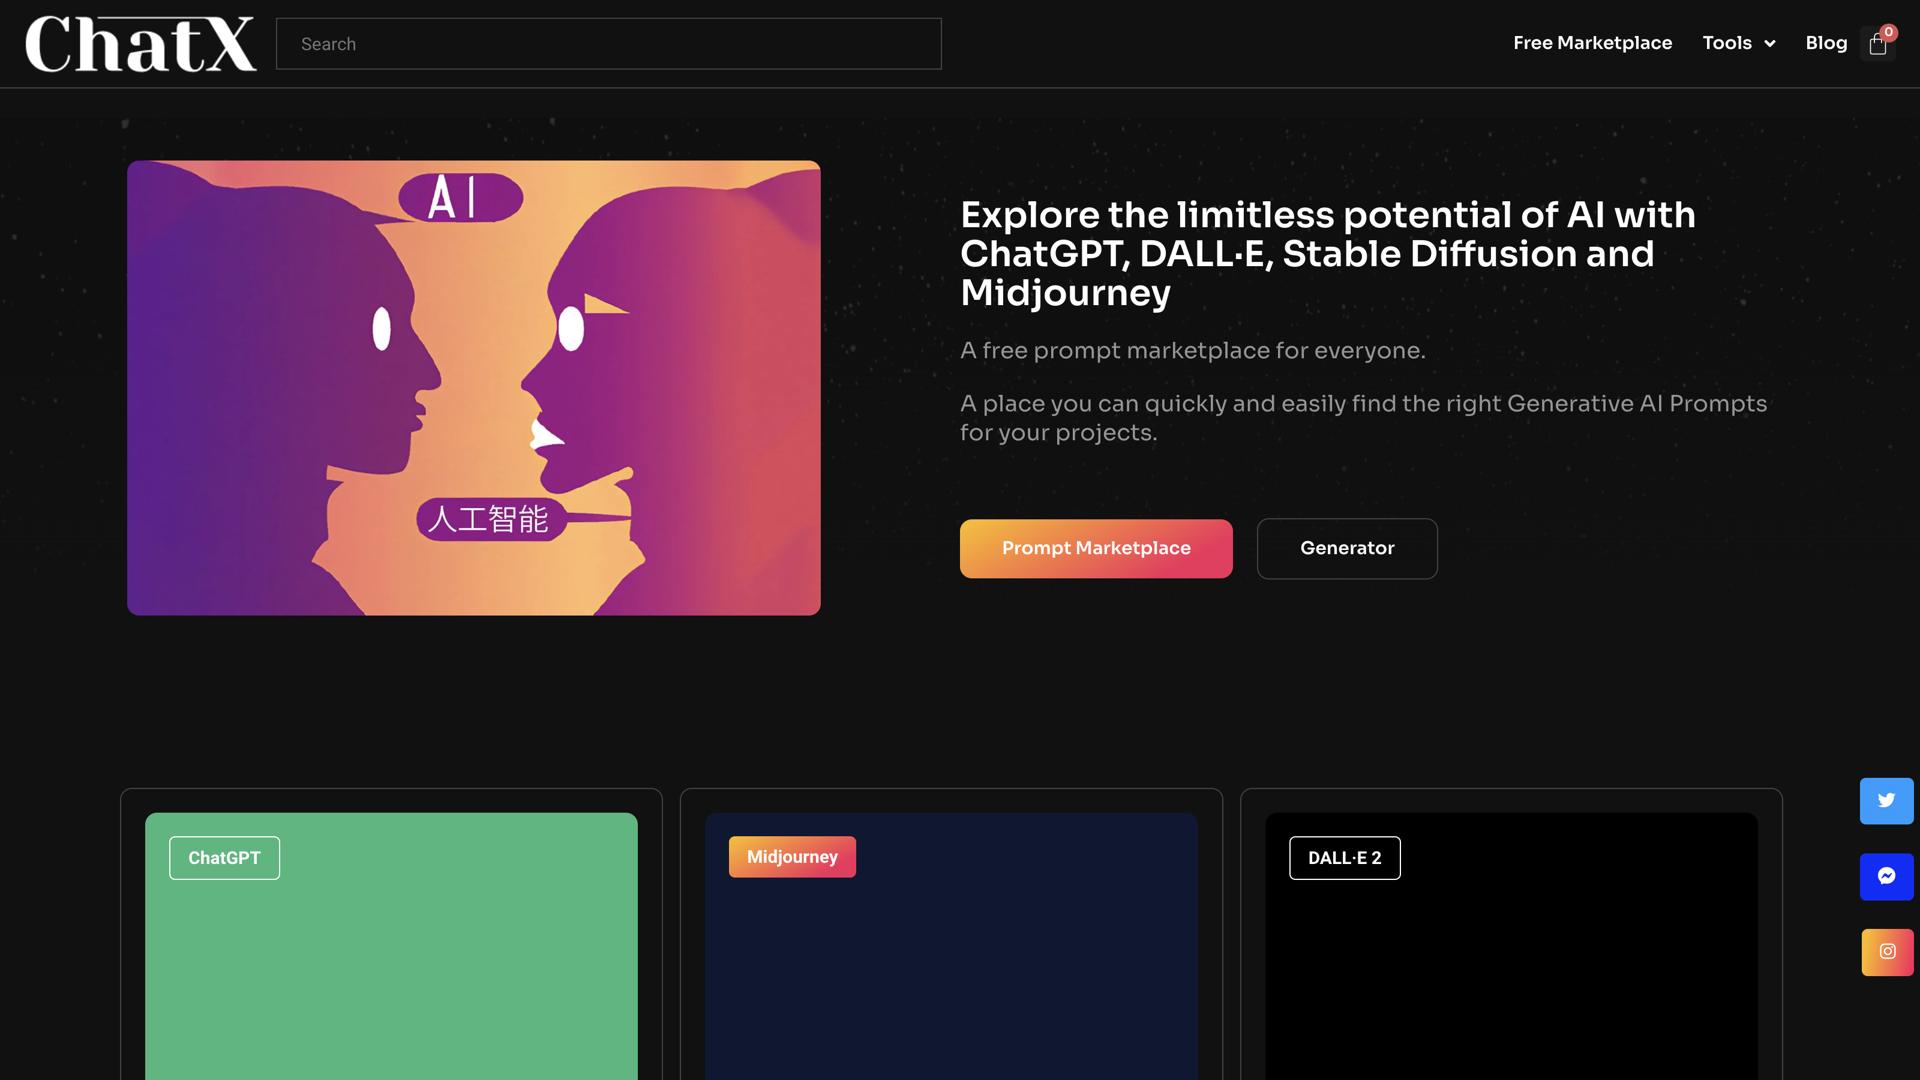
Task: Click the Tools chevron arrow
Action: point(1770,44)
